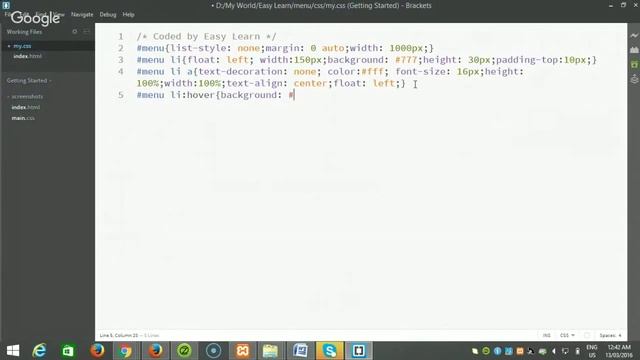Click Line 5, Column cursor position info
The image size is (640, 360).
tap(119, 336)
